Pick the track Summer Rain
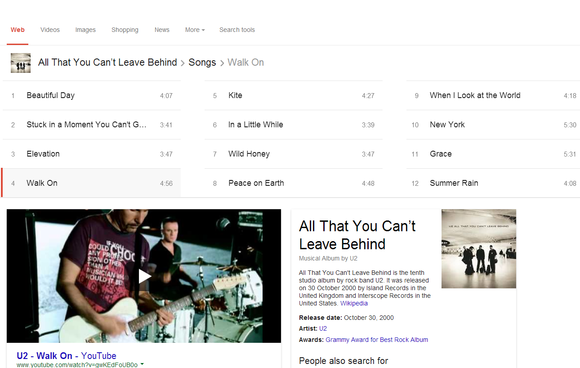The height and width of the screenshot is (368, 580). pyautogui.click(x=493, y=183)
